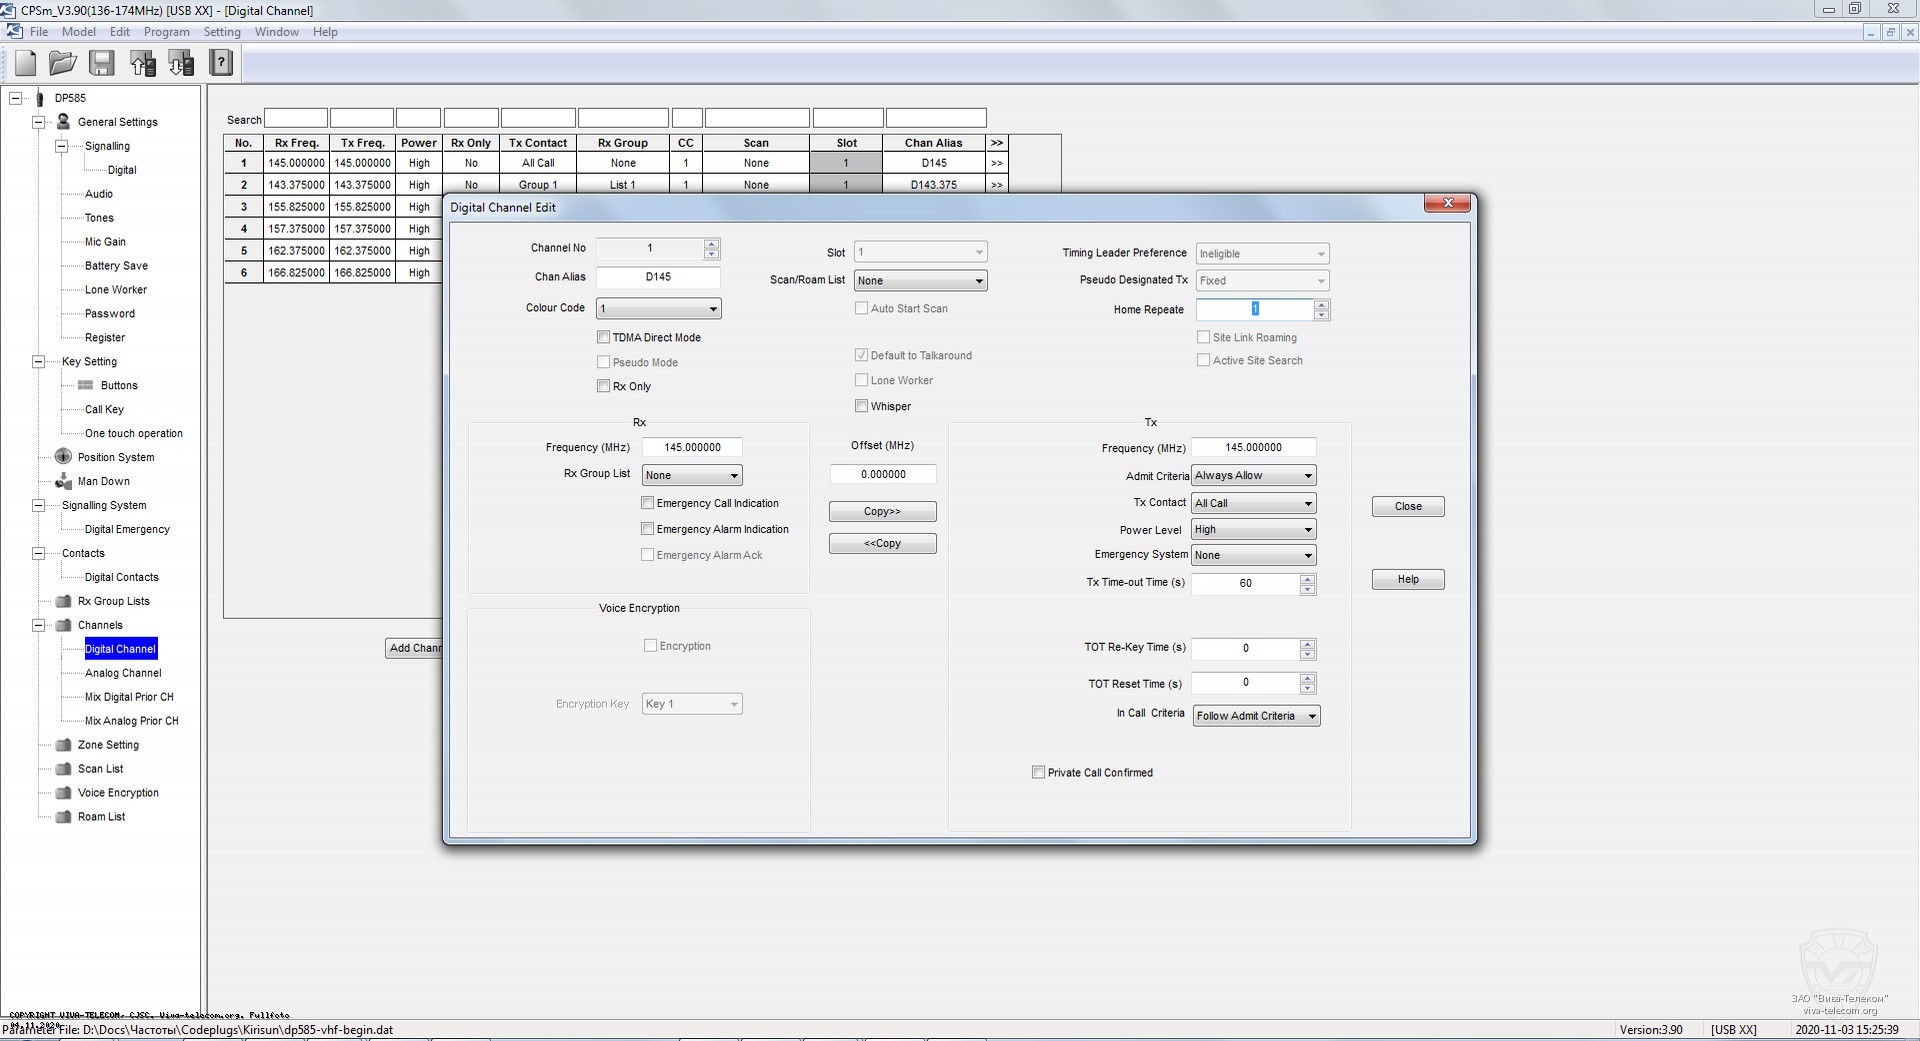Select the DP585 radio icon in the tree
Screen dimensions: 1920x1041
pos(40,98)
